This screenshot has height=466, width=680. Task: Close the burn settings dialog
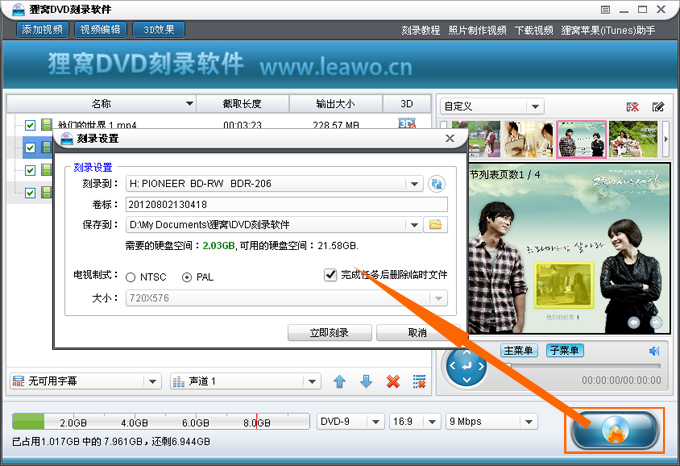[450, 138]
